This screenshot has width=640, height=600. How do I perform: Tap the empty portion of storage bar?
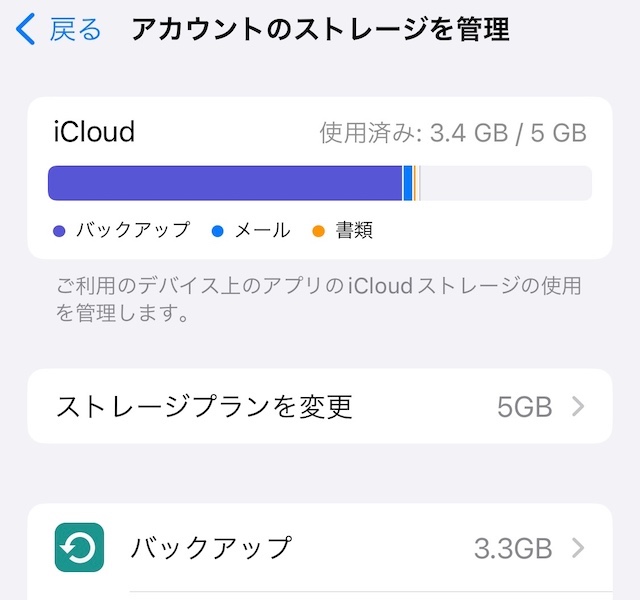tap(505, 184)
